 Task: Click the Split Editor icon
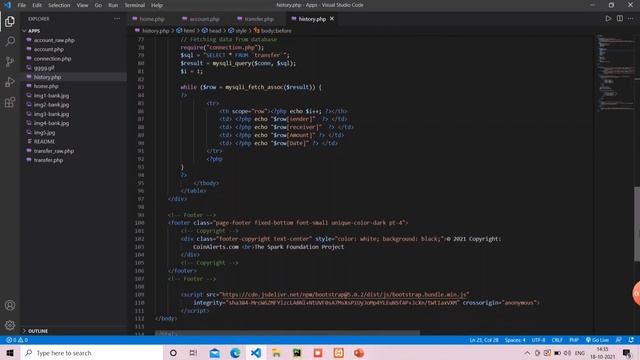pyautogui.click(x=620, y=19)
